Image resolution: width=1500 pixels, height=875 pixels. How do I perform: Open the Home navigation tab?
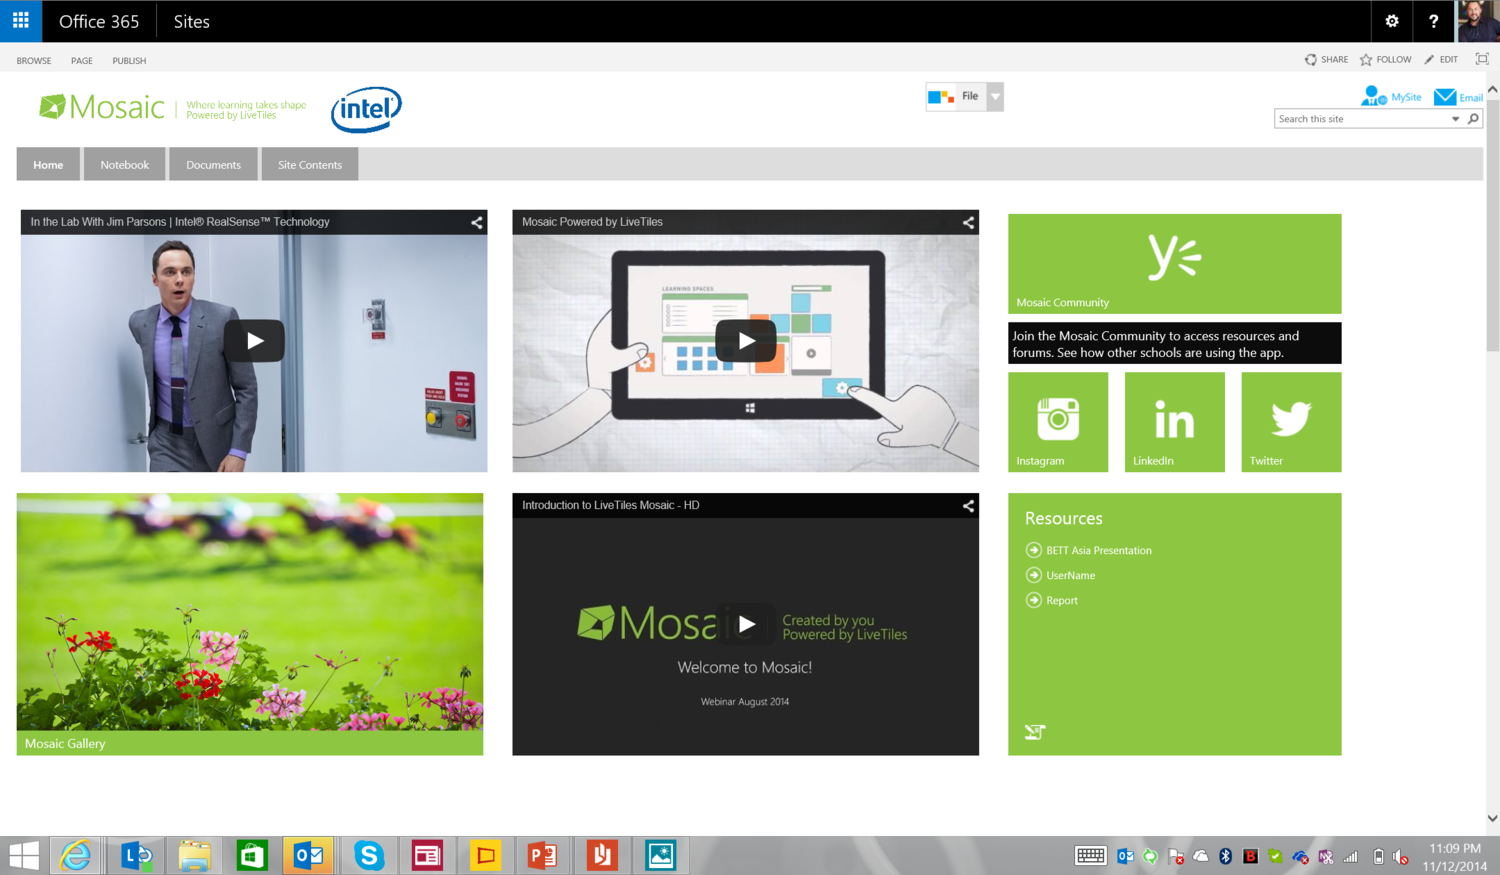pyautogui.click(x=48, y=164)
